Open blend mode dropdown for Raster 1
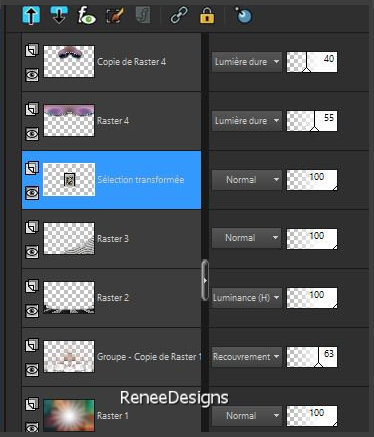The image size is (374, 437). tap(247, 416)
